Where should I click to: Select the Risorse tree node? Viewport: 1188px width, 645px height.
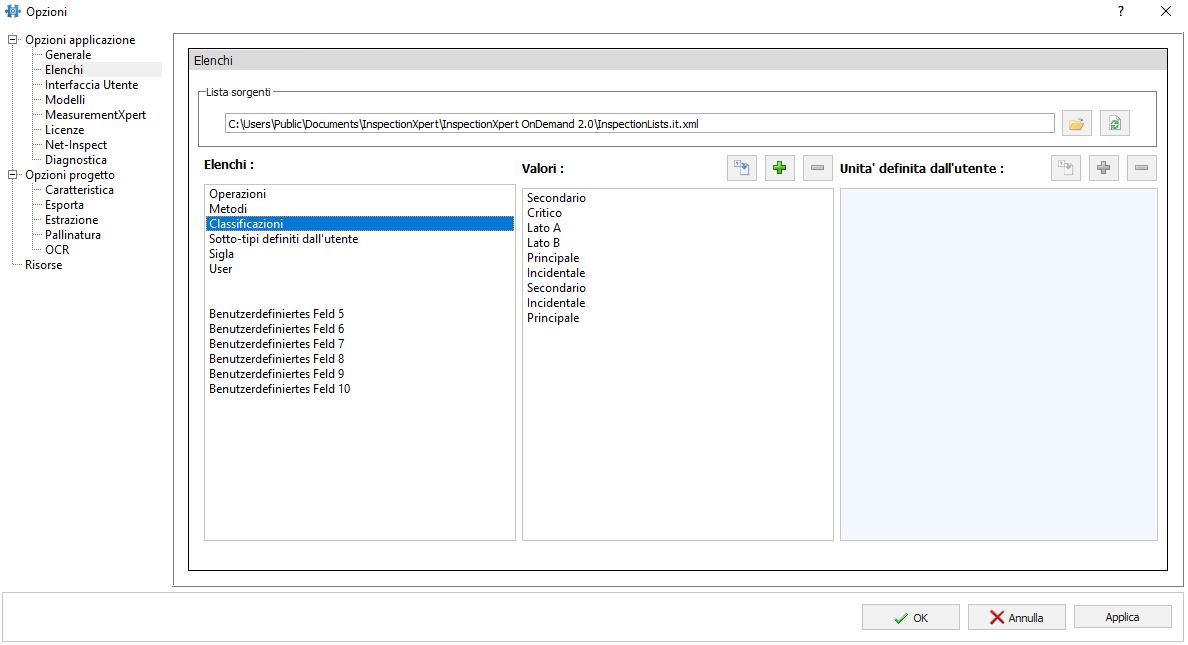[44, 265]
